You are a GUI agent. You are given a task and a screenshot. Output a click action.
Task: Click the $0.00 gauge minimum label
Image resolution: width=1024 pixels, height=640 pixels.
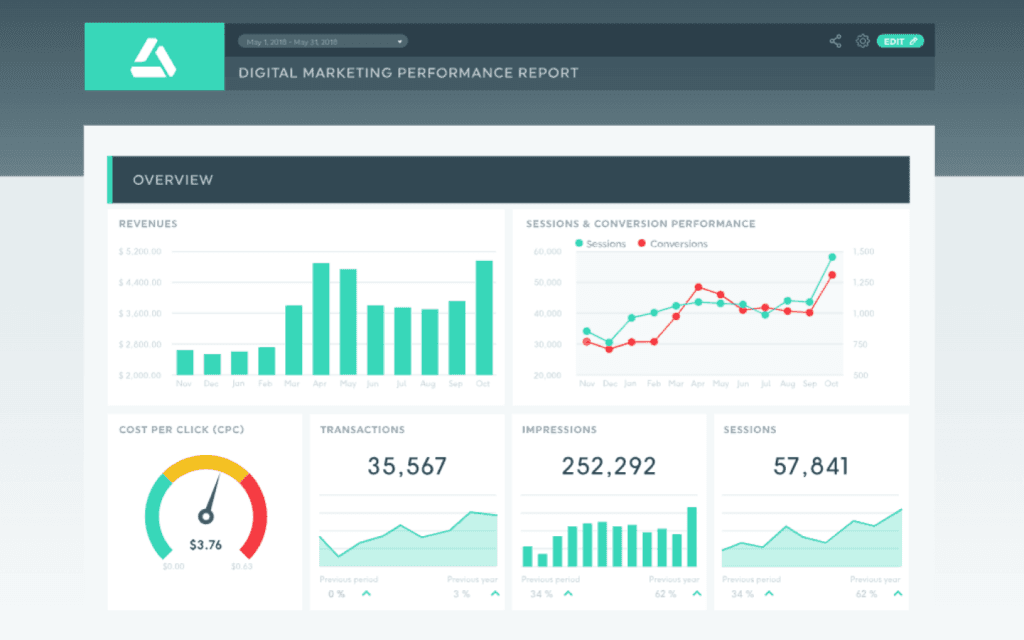[174, 566]
